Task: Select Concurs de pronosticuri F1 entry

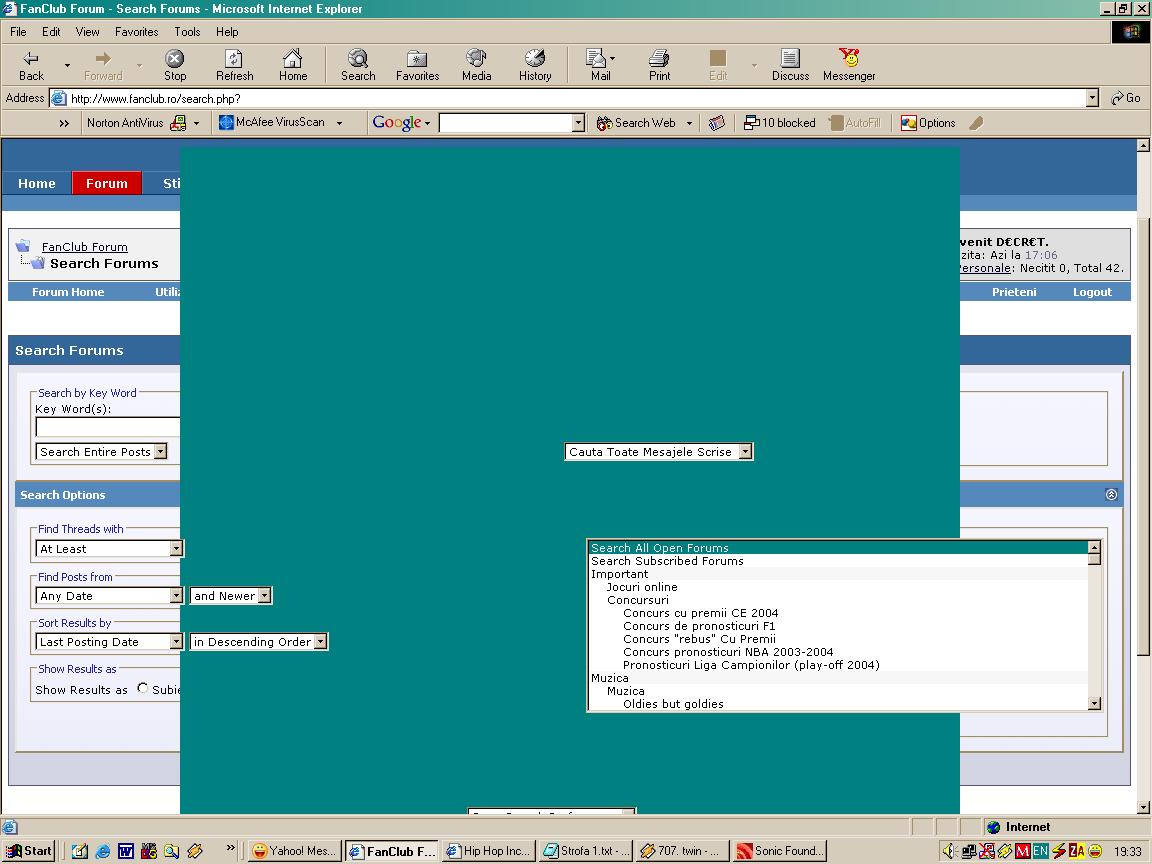Action: click(x=838, y=626)
